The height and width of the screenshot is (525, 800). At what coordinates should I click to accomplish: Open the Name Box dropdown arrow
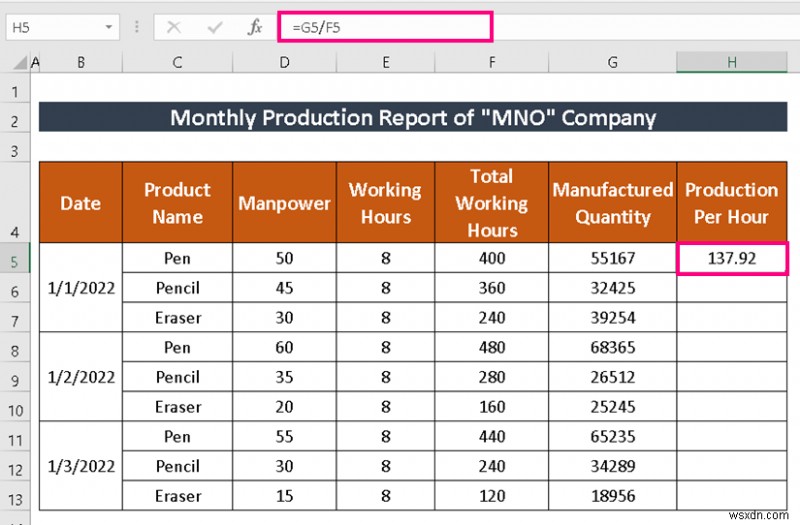pyautogui.click(x=109, y=27)
